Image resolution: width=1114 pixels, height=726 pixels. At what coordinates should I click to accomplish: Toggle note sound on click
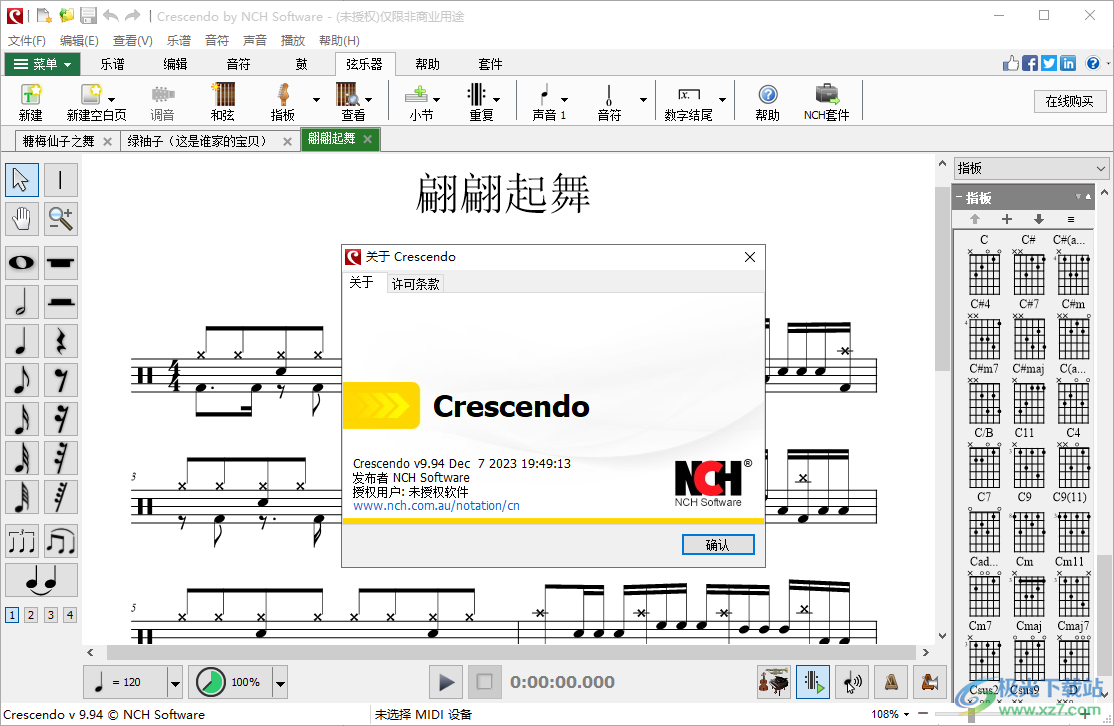pyautogui.click(x=852, y=681)
